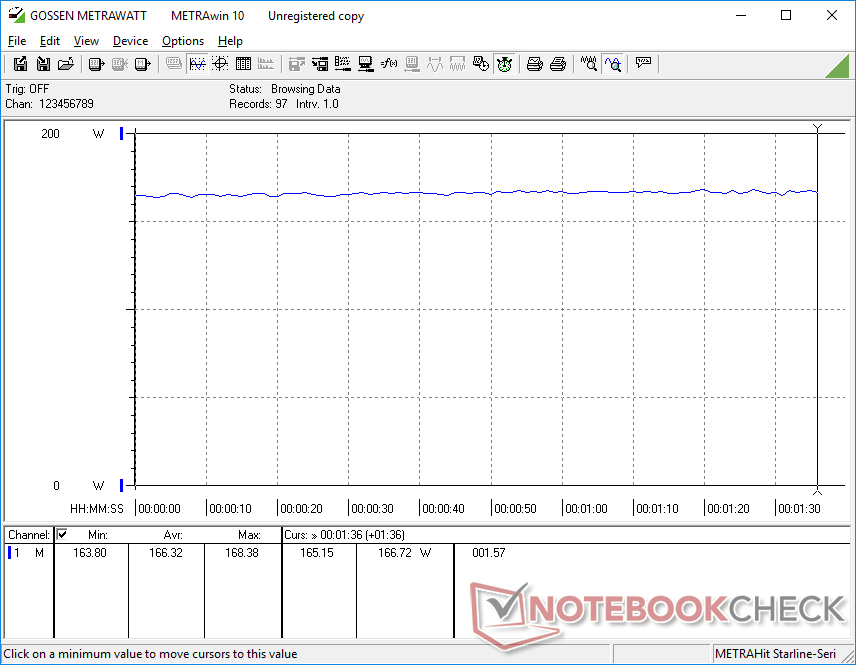Image resolution: width=856 pixels, height=665 pixels.
Task: Select the XY crosshair plot icon
Action: [220, 64]
